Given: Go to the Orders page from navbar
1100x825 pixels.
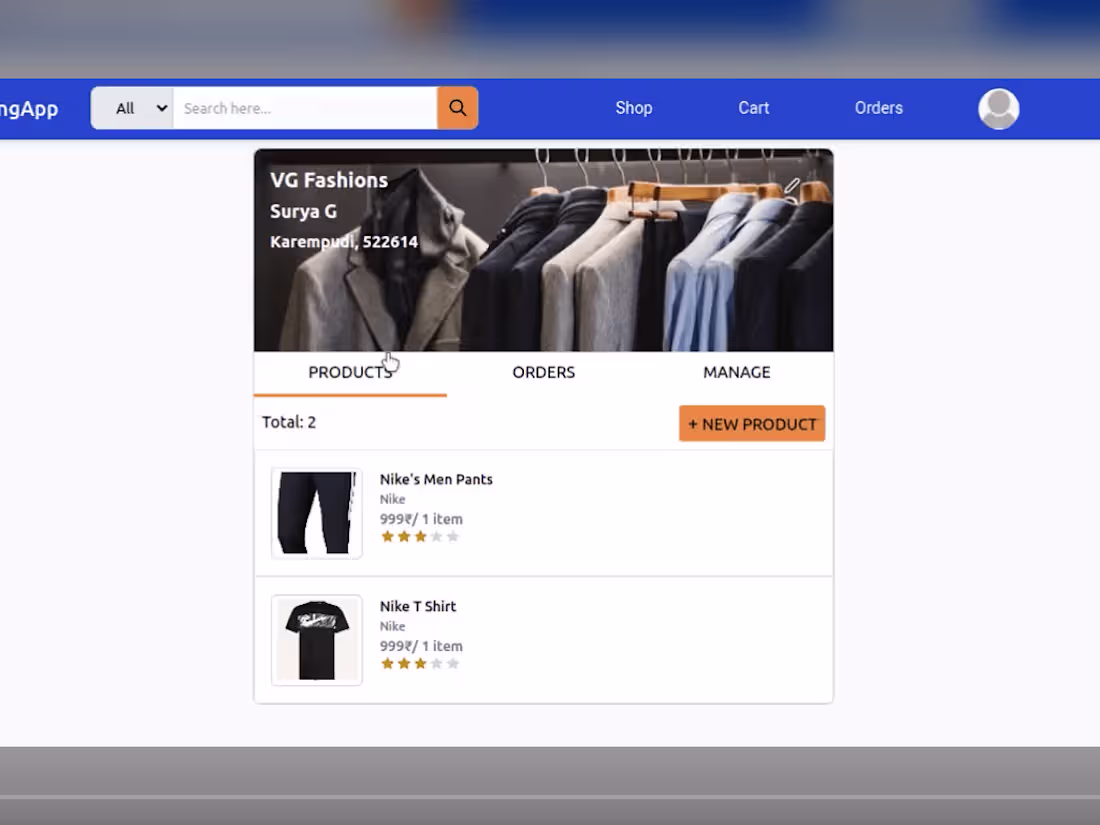Looking at the screenshot, I should (x=878, y=107).
